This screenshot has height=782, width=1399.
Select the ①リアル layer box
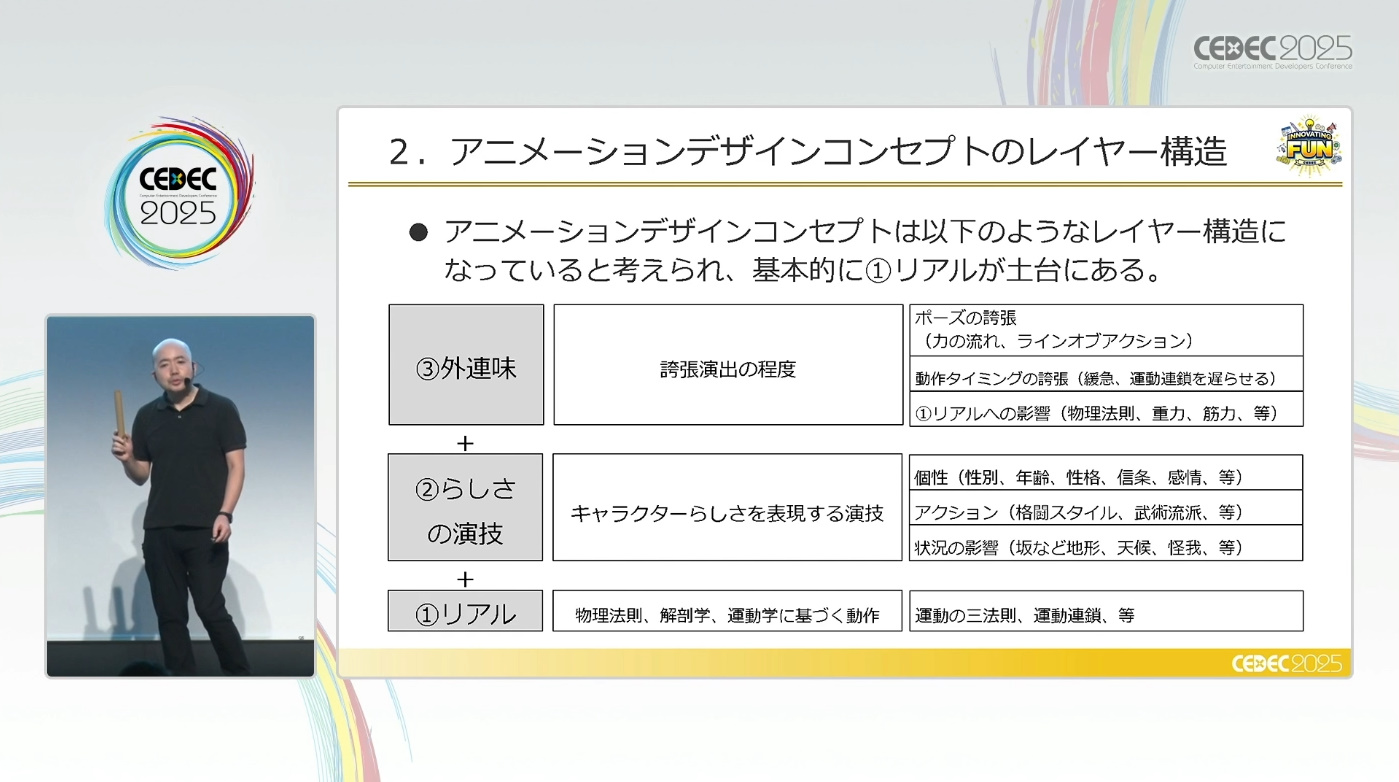pos(466,611)
